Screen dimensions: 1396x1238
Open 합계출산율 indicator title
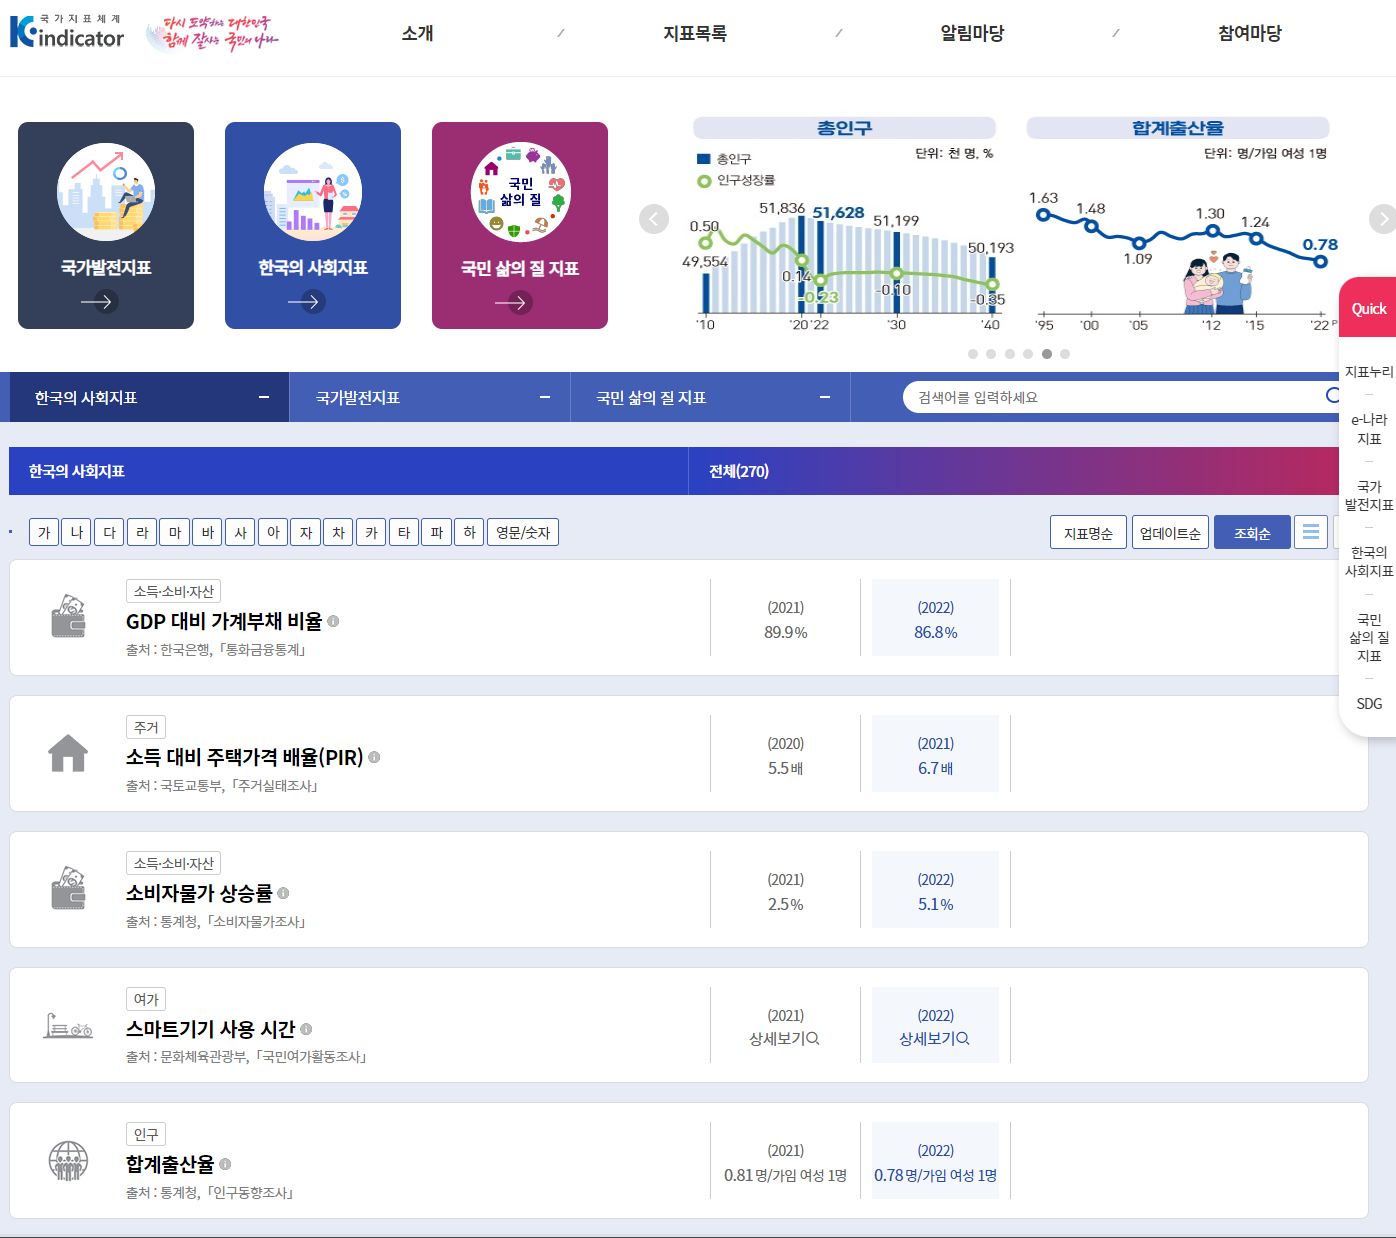click(x=170, y=1164)
